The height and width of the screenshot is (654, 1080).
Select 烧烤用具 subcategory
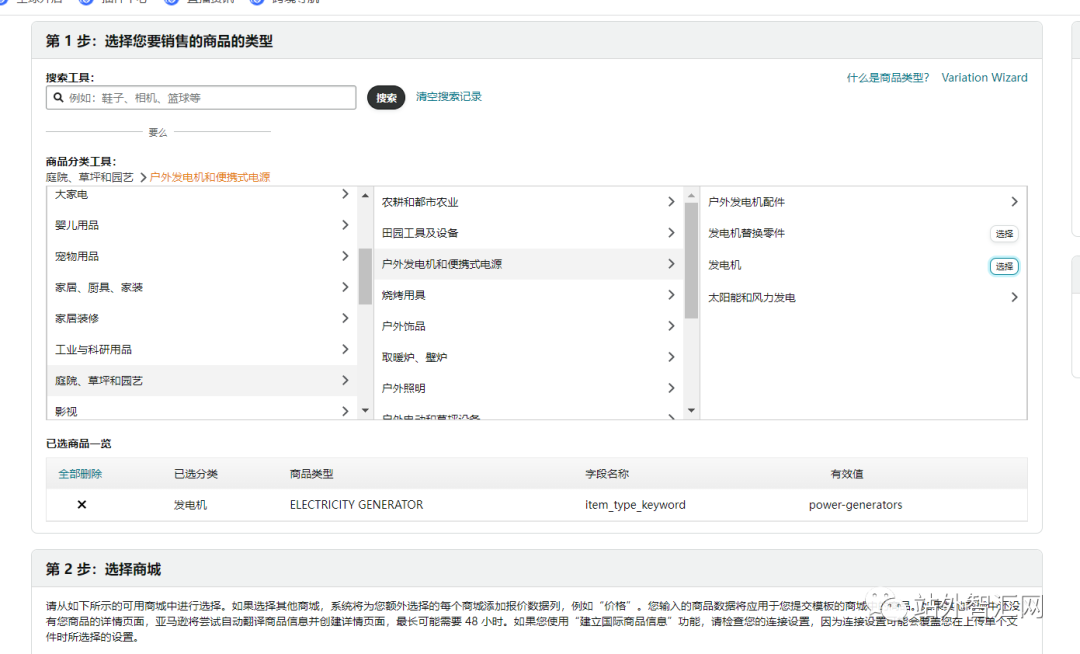[x=404, y=295]
